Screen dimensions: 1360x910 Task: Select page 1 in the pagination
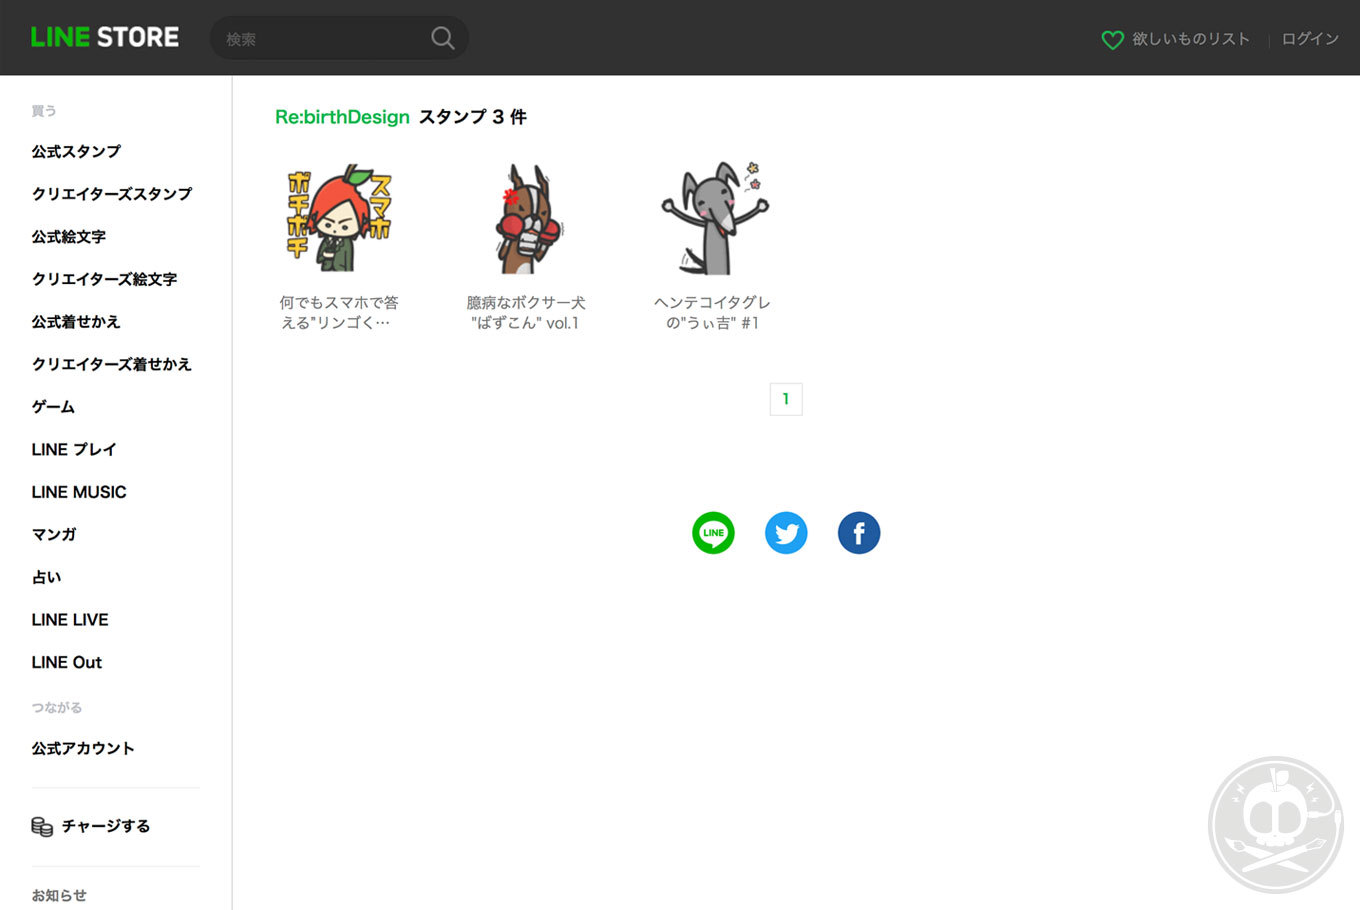tap(786, 399)
